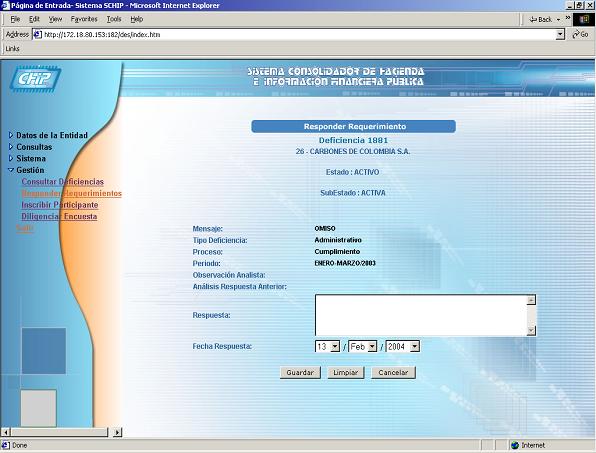Click the Cancelar button

pos(393,372)
